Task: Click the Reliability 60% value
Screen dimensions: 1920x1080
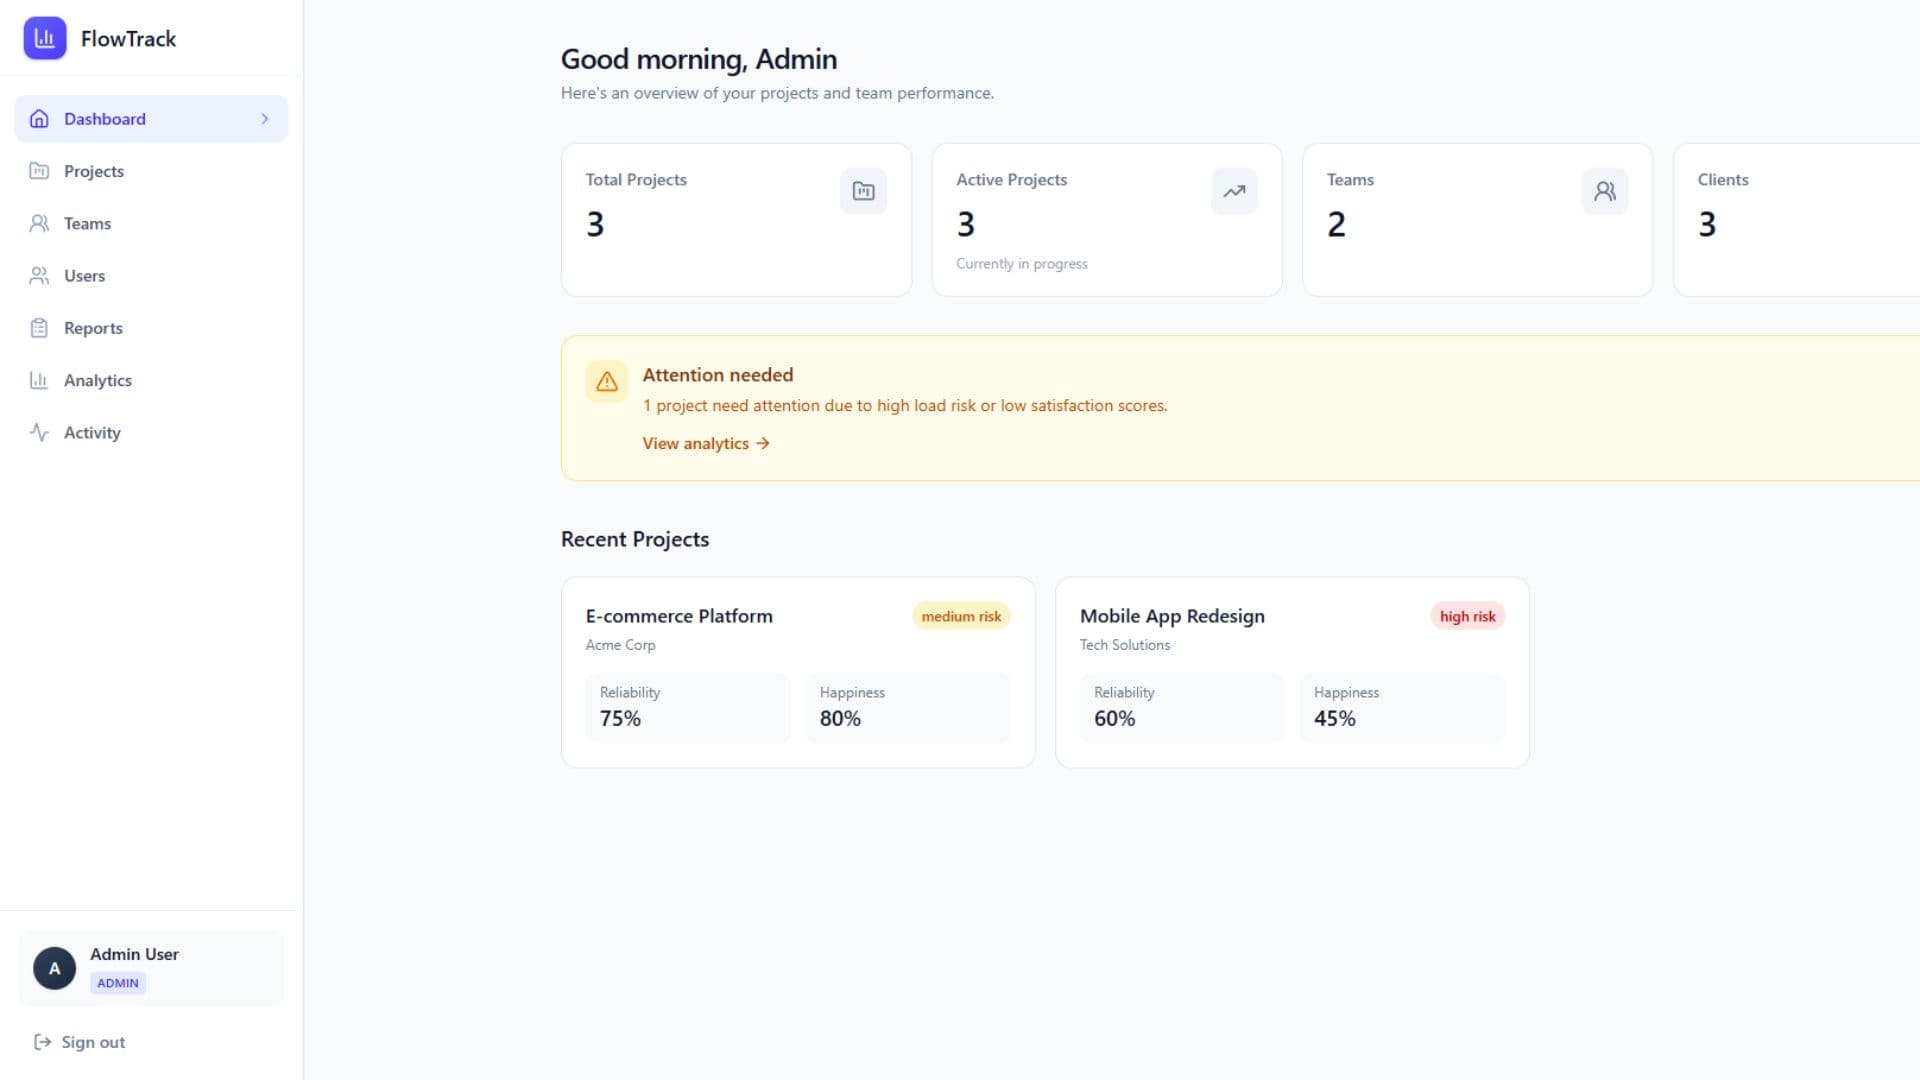Action: tap(1114, 718)
